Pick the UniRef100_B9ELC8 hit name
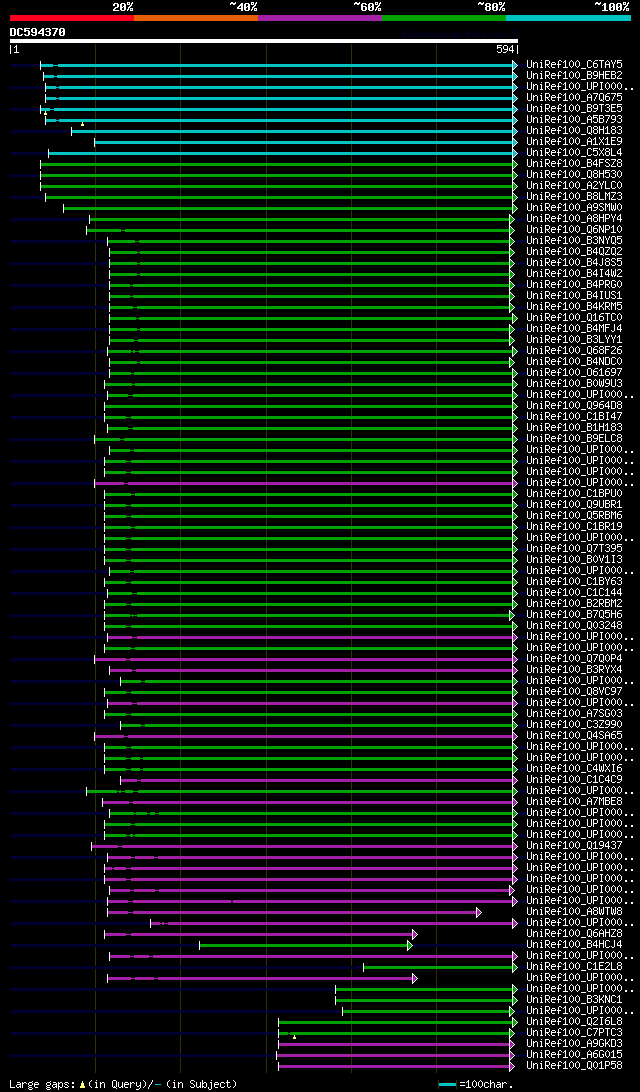 575,439
